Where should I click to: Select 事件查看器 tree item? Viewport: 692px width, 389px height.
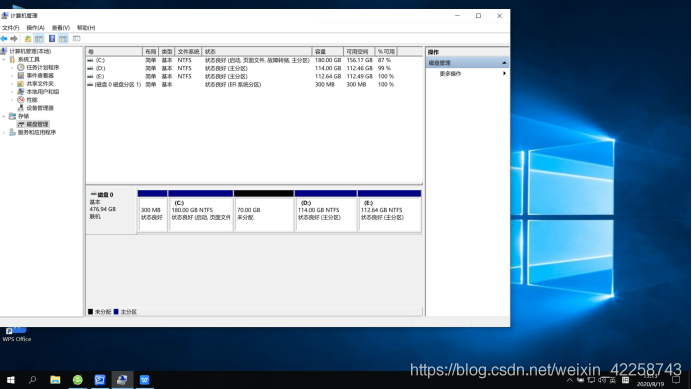40,76
